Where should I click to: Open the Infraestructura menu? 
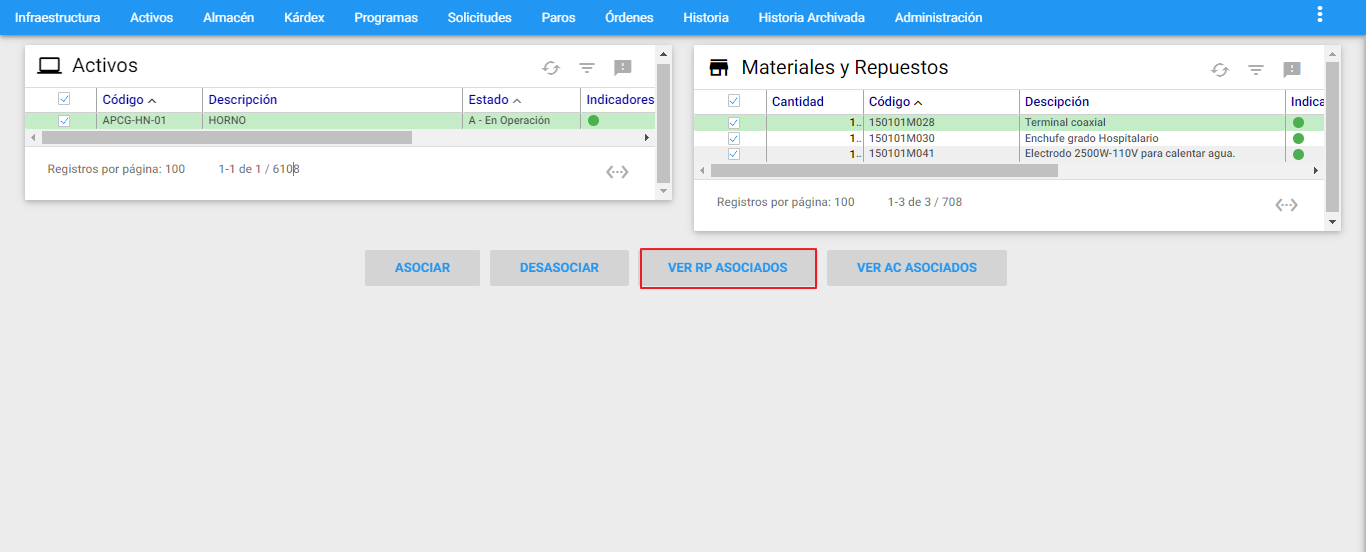[57, 18]
